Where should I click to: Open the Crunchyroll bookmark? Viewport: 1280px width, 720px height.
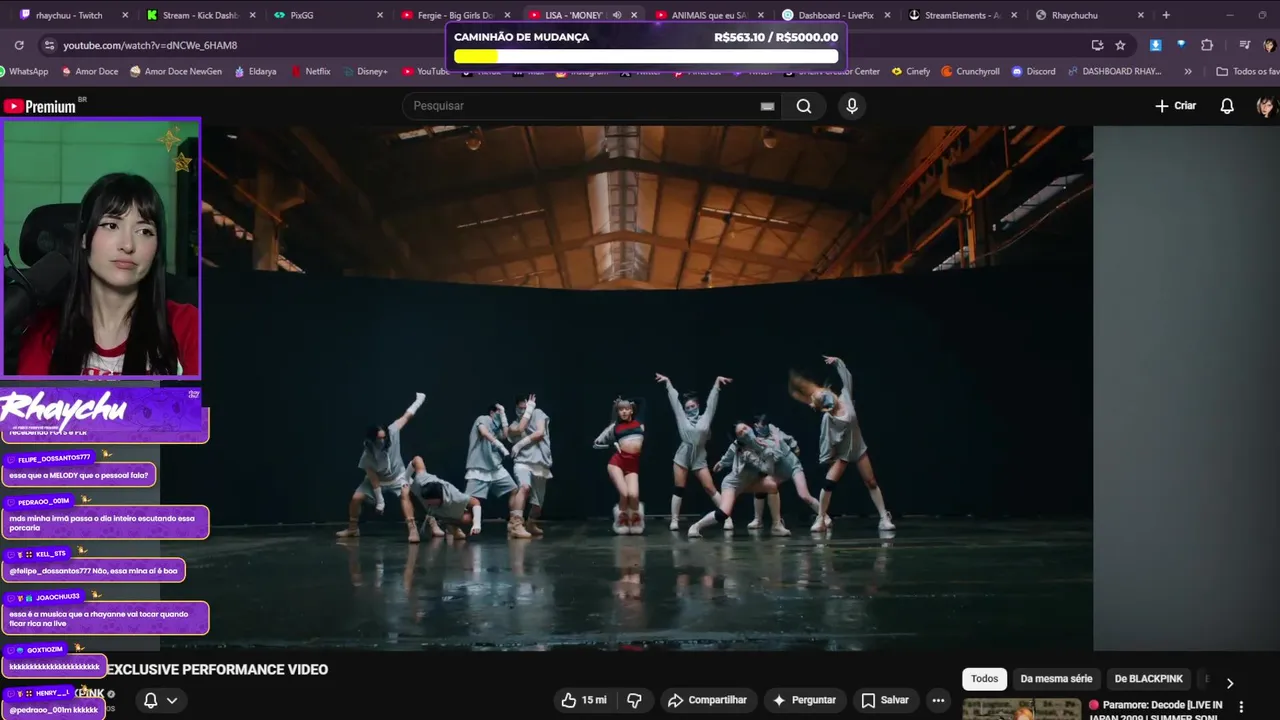[x=971, y=71]
